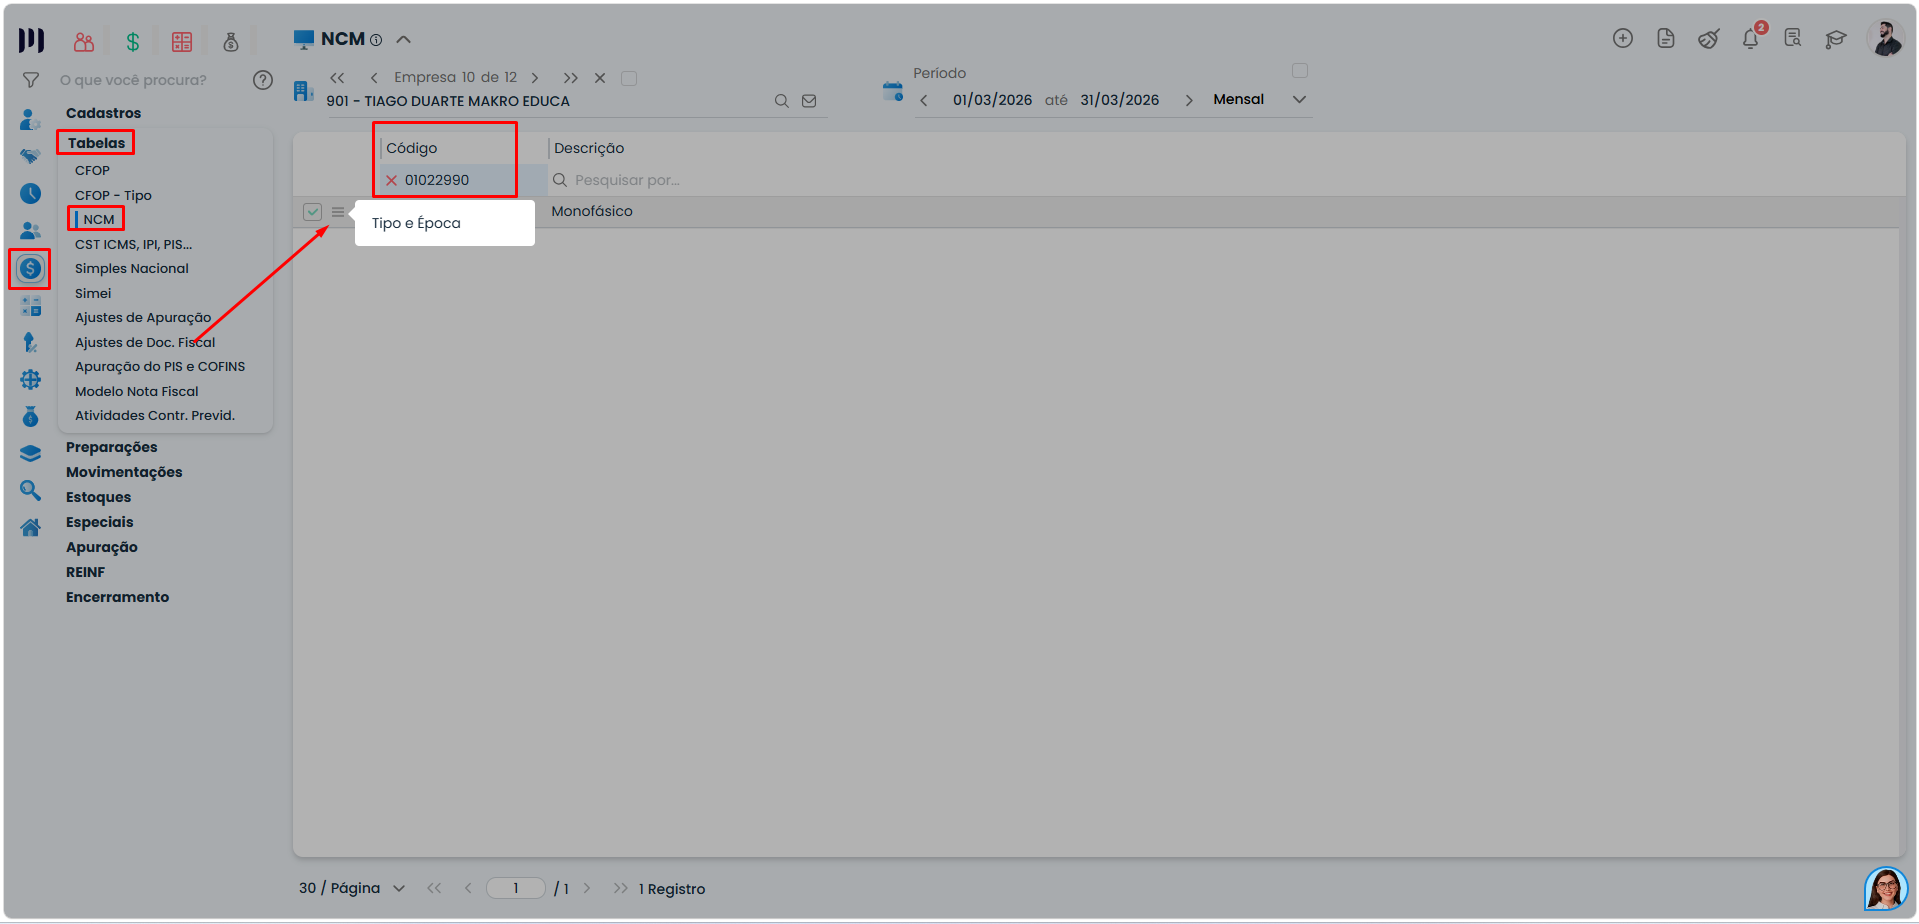This screenshot has height=924, width=1919.
Task: Click the envelope icon next to company name
Action: (809, 101)
